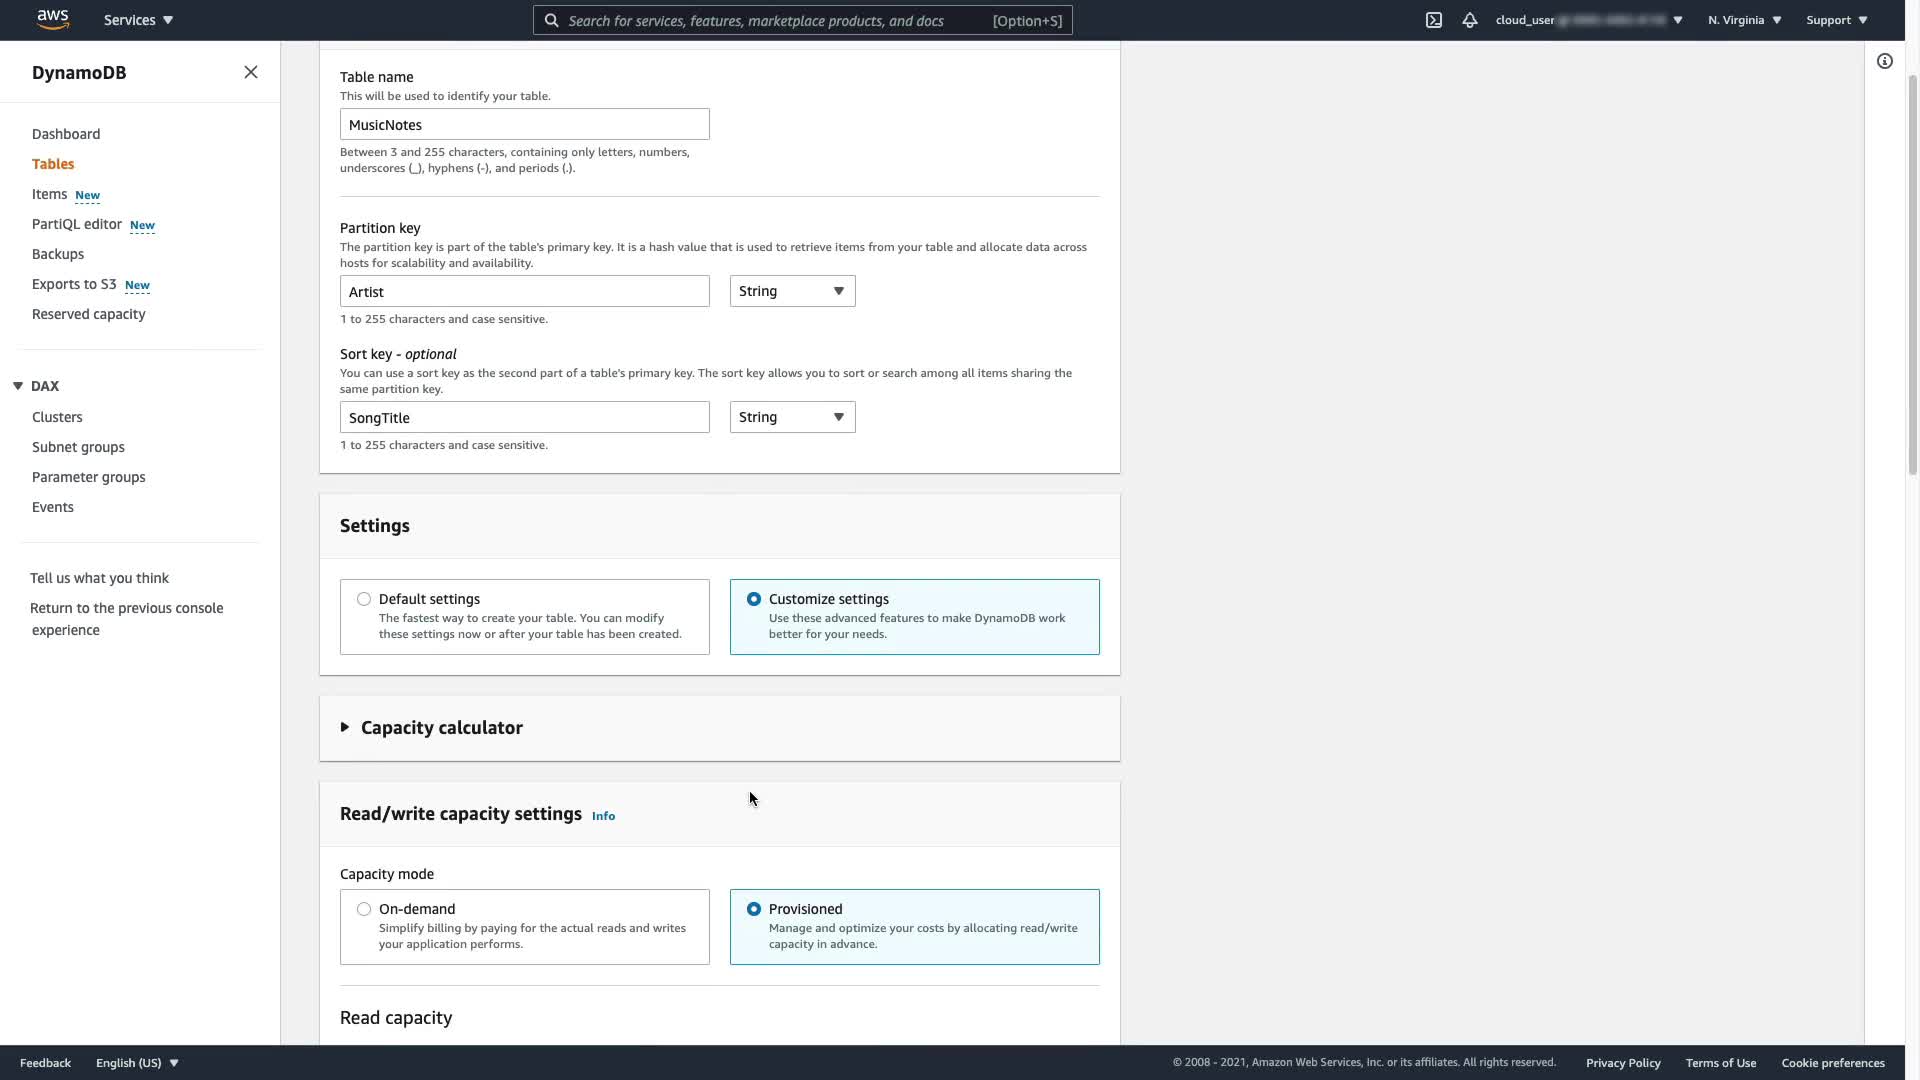Image resolution: width=1920 pixels, height=1080 pixels.
Task: Choose the Provisioned capacity mode
Action: (x=754, y=909)
